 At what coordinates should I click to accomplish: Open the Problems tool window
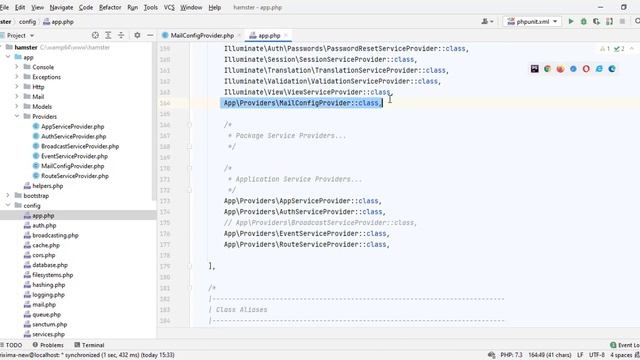(48, 345)
